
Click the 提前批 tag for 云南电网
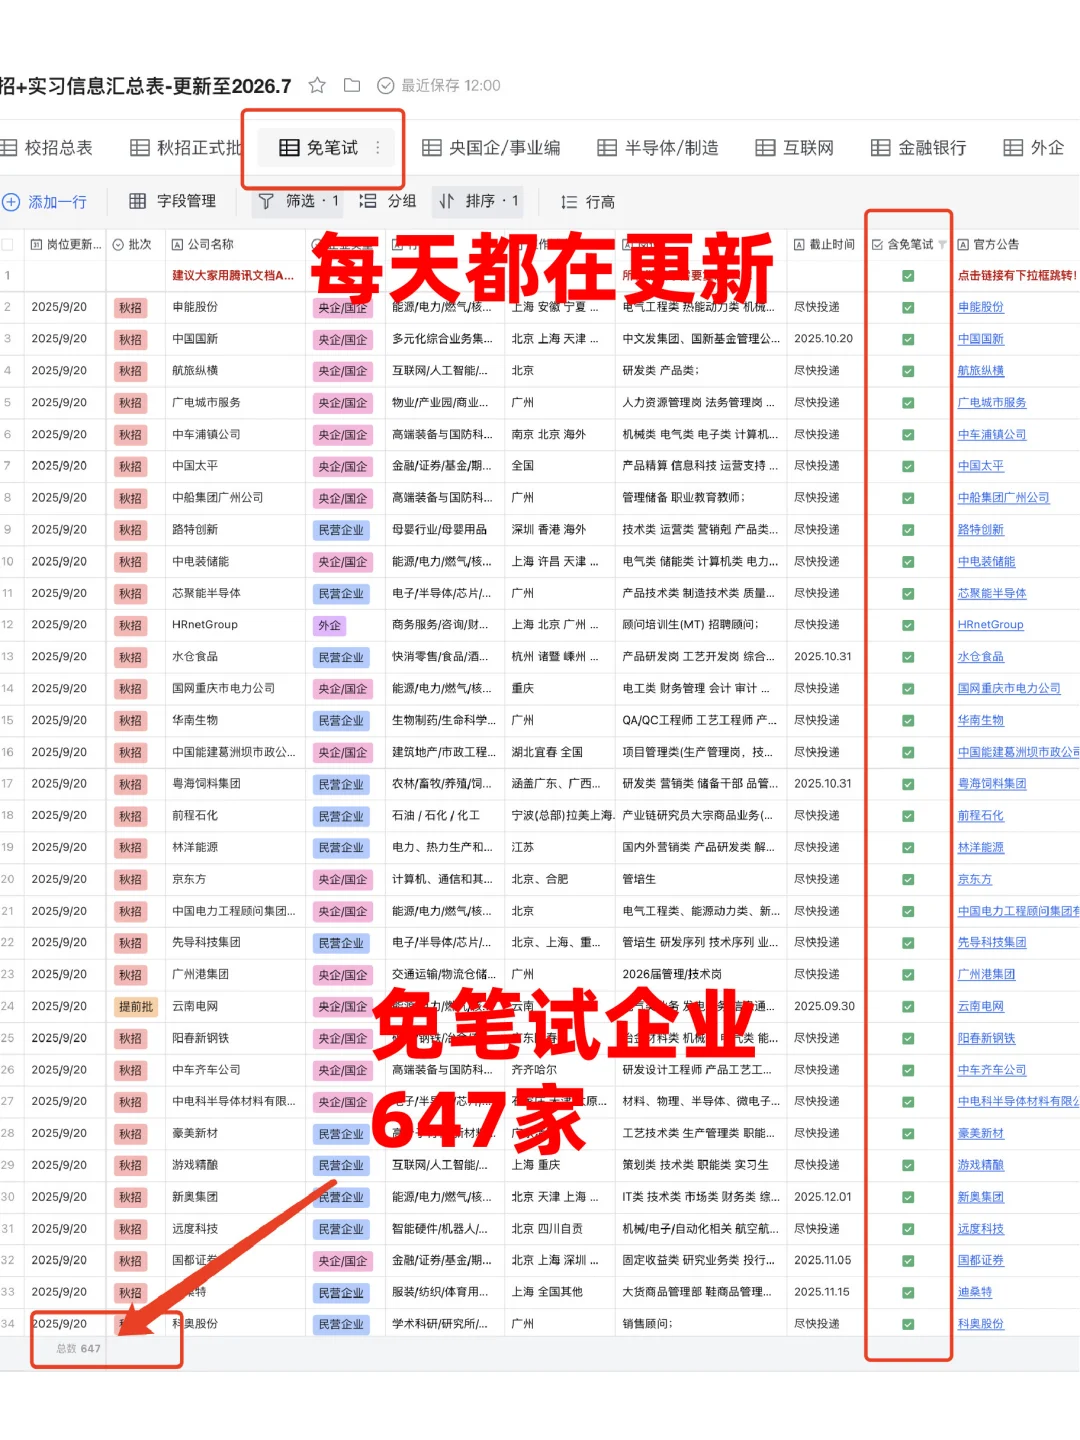click(x=136, y=1007)
